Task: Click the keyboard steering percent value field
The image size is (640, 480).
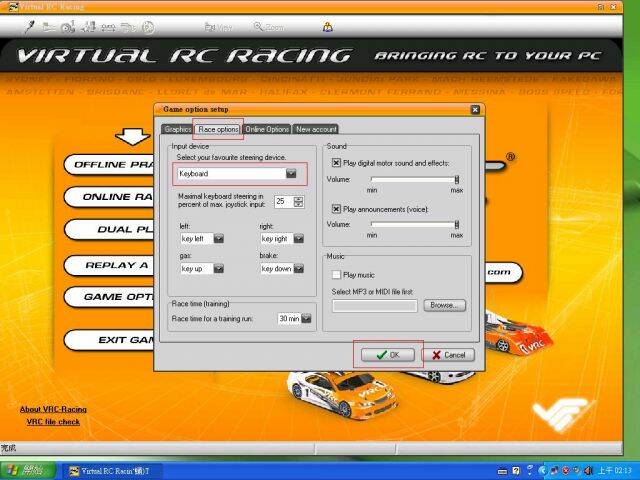Action: click(x=284, y=201)
